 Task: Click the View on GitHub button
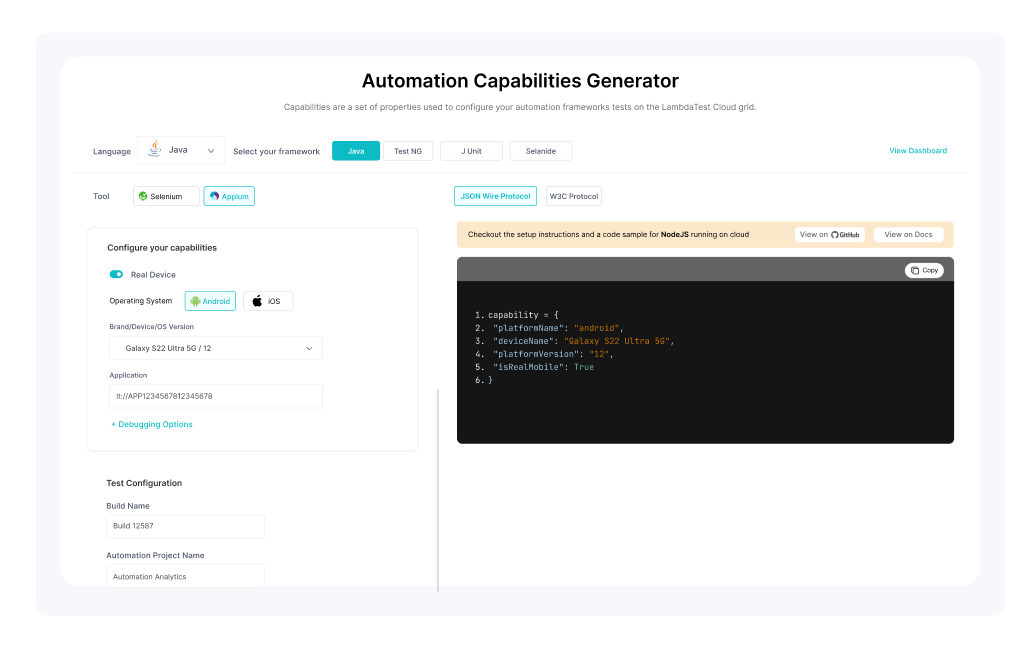pos(829,234)
